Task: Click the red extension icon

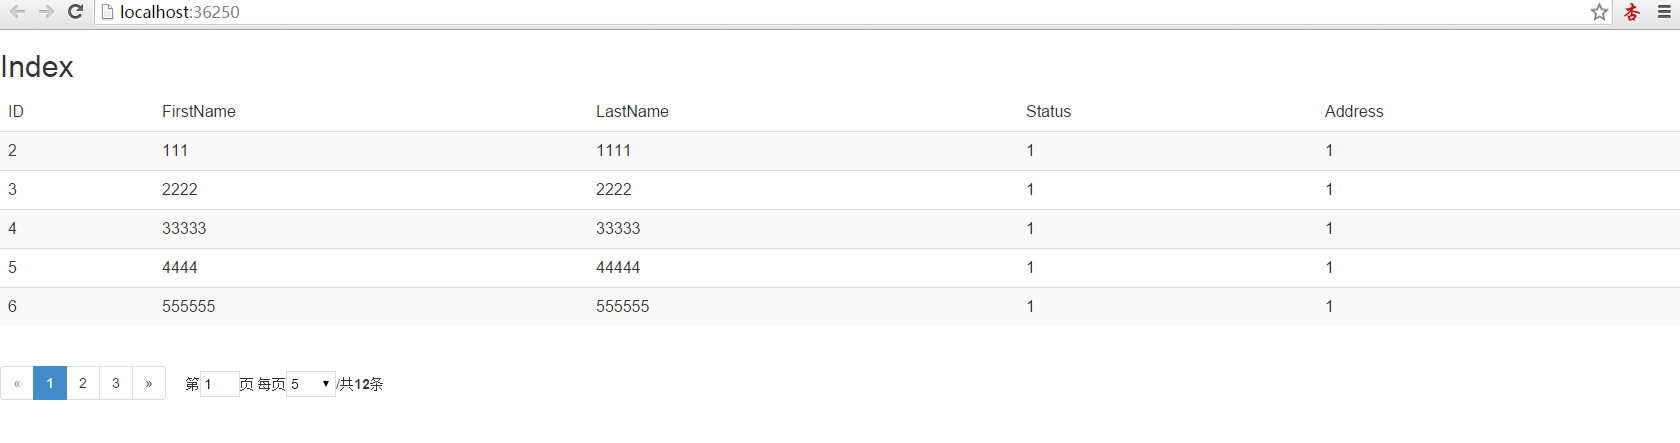Action: click(x=1632, y=12)
